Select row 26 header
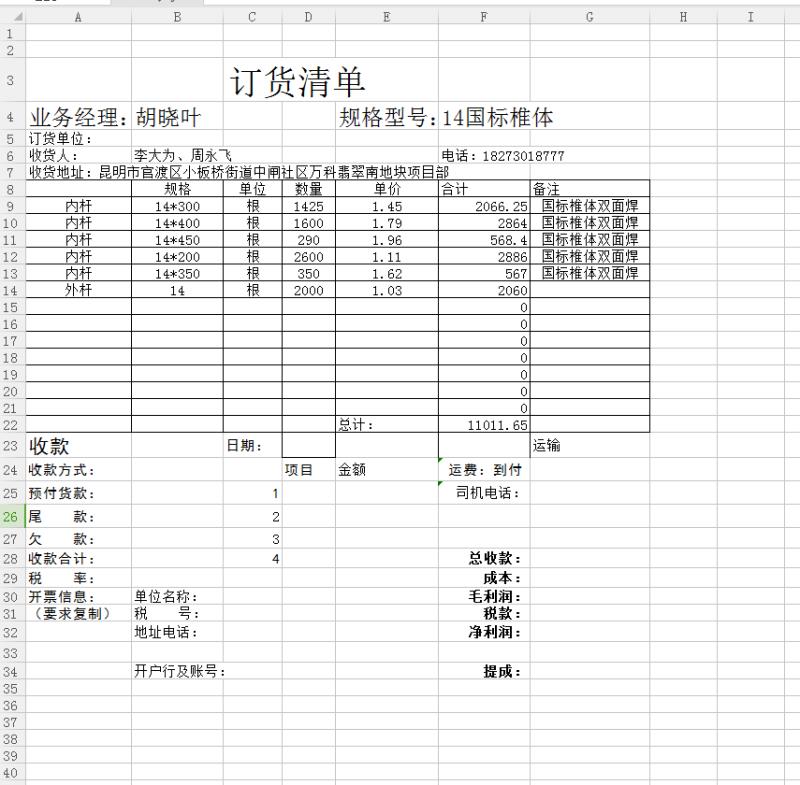Screen dimensions: 800x785 point(12,517)
